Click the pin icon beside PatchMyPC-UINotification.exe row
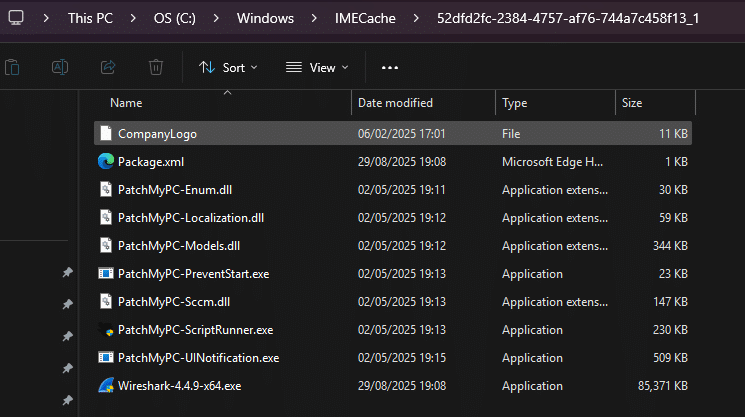745x417 pixels. click(x=67, y=368)
